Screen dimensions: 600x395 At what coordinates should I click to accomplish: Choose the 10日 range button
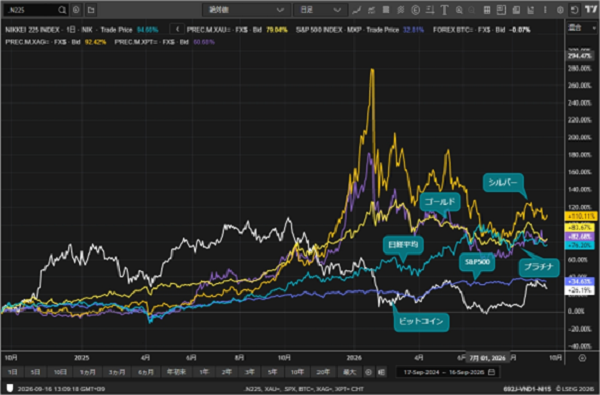click(x=60, y=372)
